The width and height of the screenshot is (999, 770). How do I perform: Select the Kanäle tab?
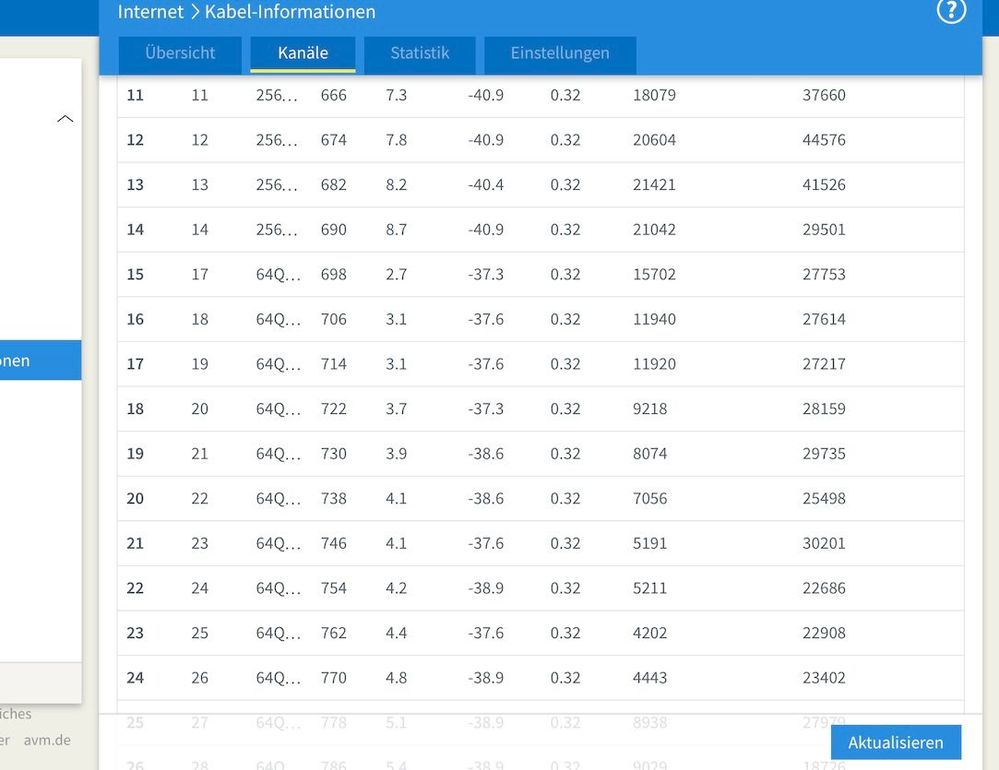click(x=303, y=53)
